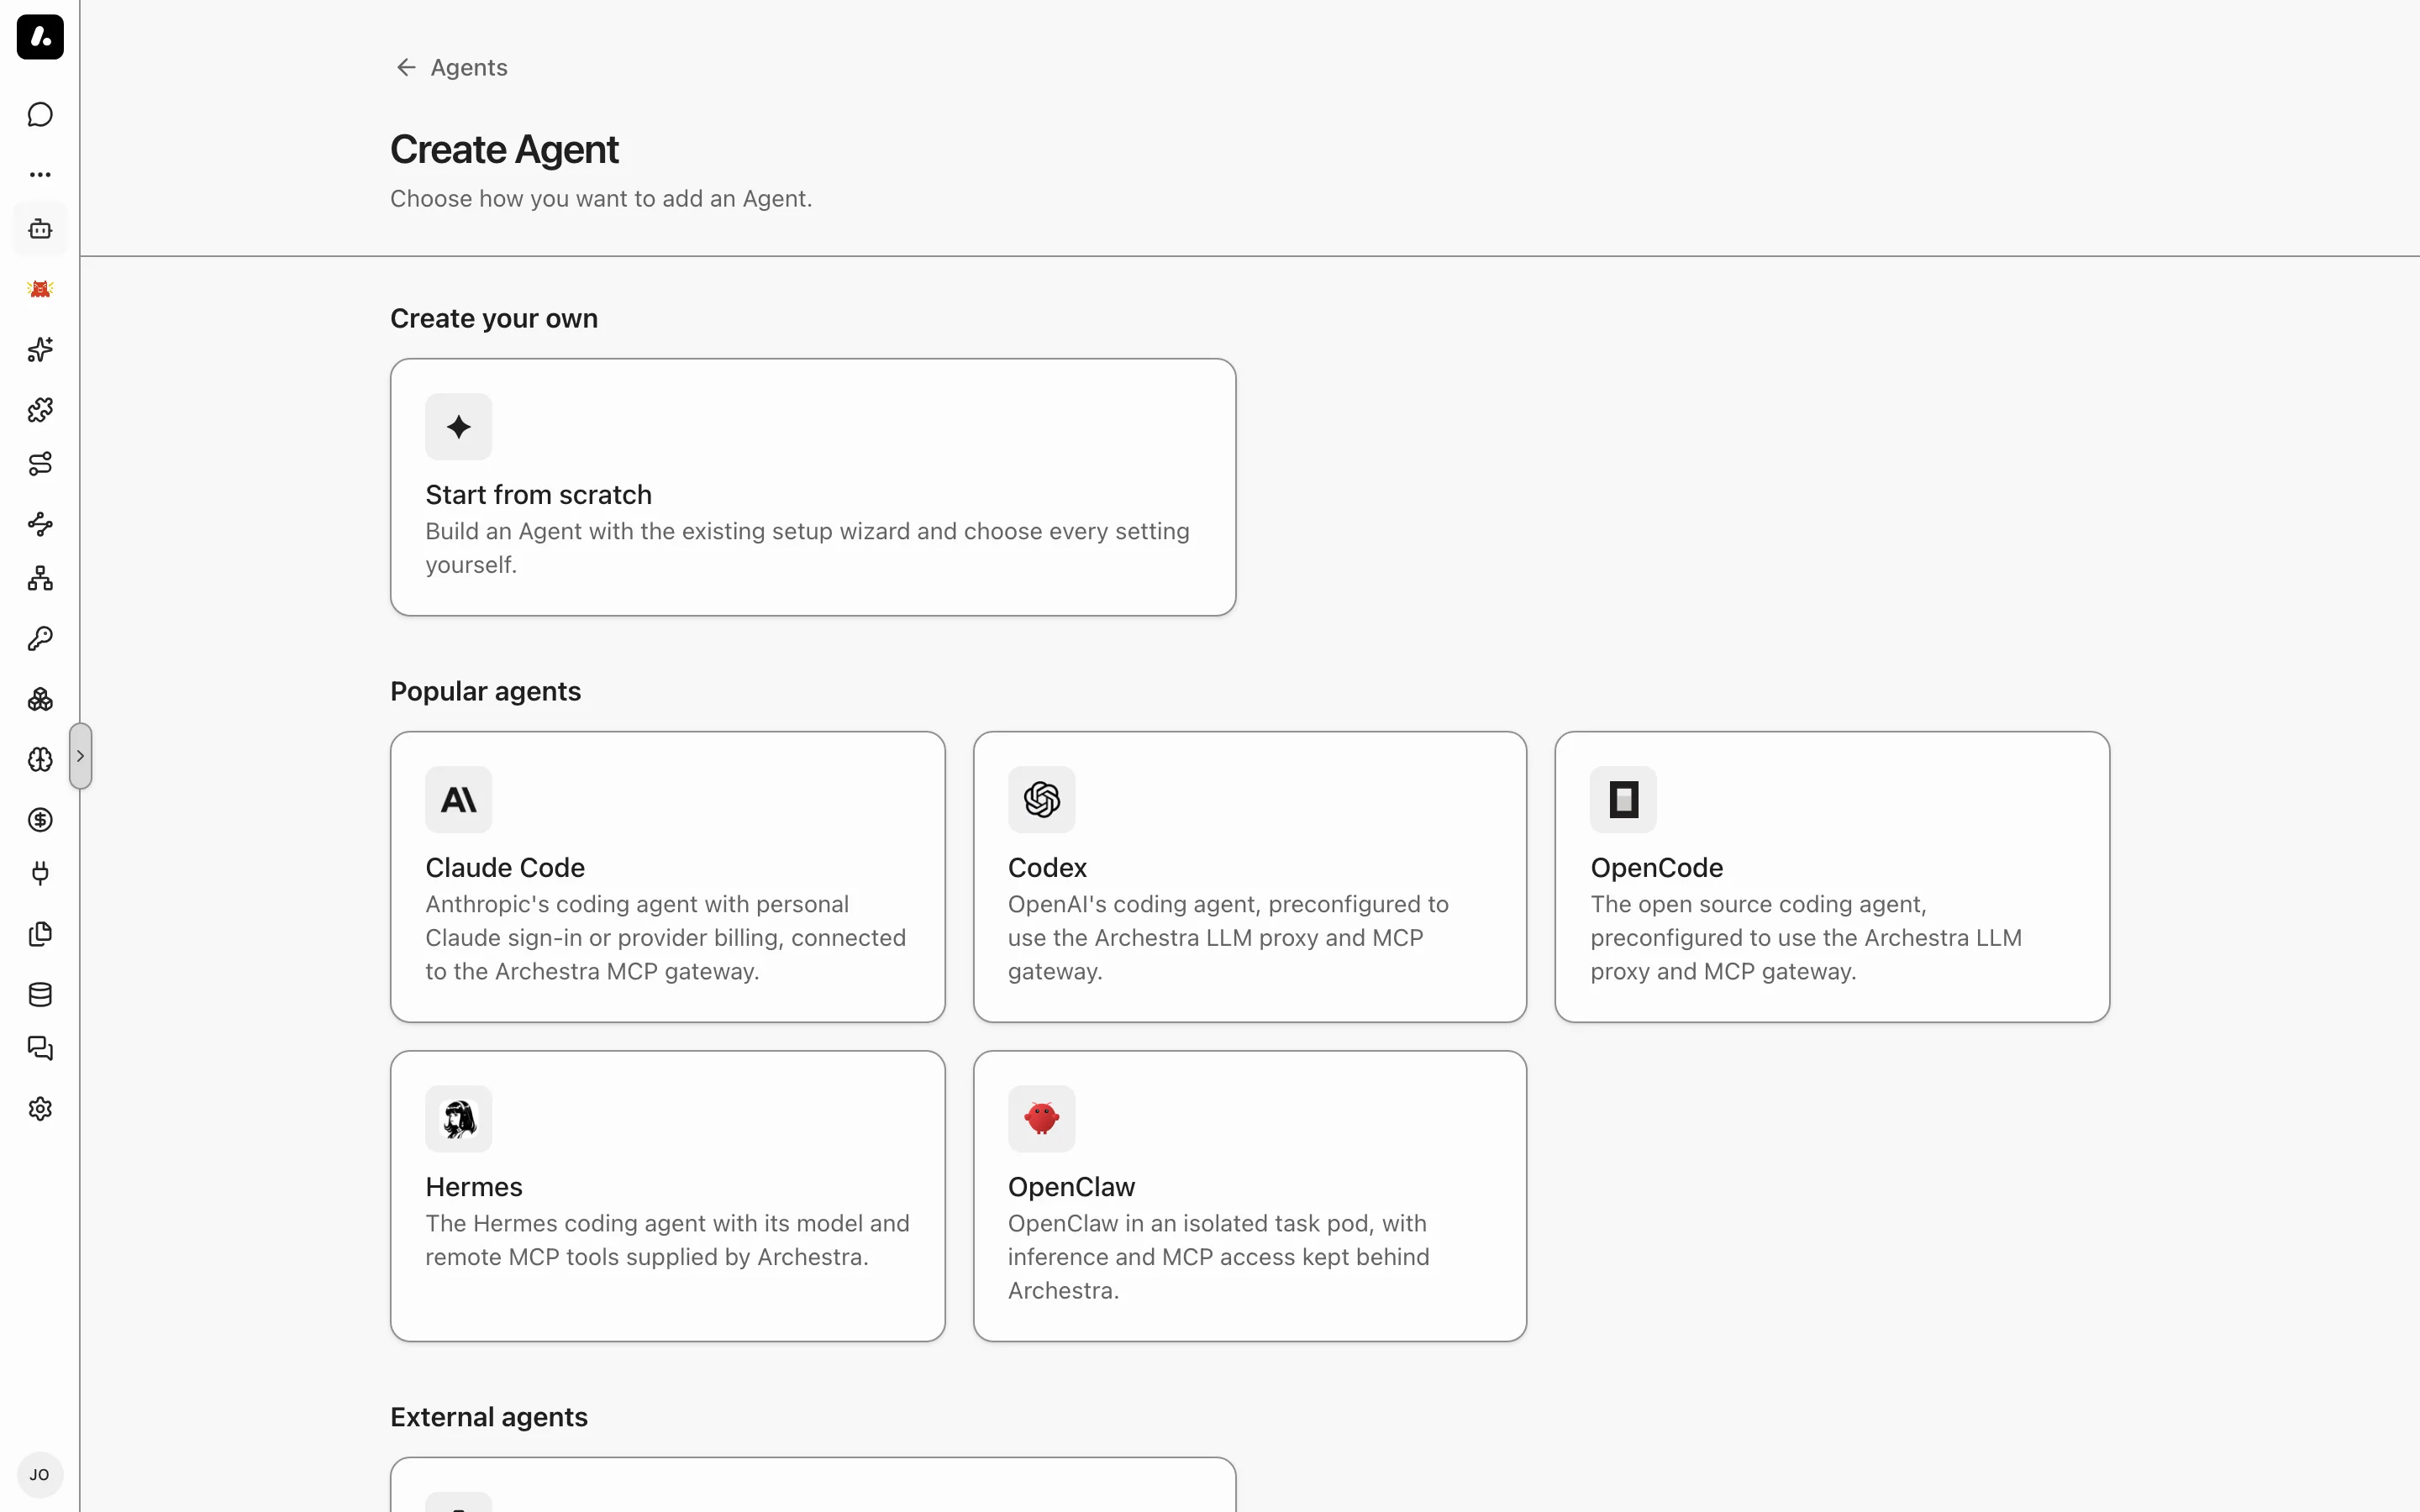Click the Hermes portrait icon
The image size is (2420, 1512).
[x=459, y=1119]
